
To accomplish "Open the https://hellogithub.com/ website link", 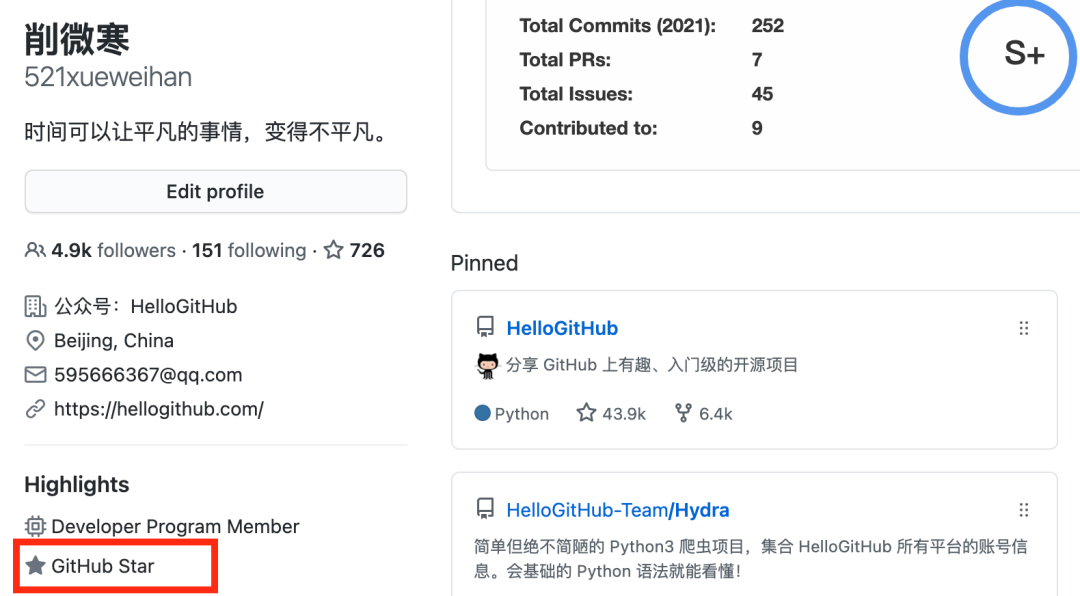I will (x=158, y=409).
